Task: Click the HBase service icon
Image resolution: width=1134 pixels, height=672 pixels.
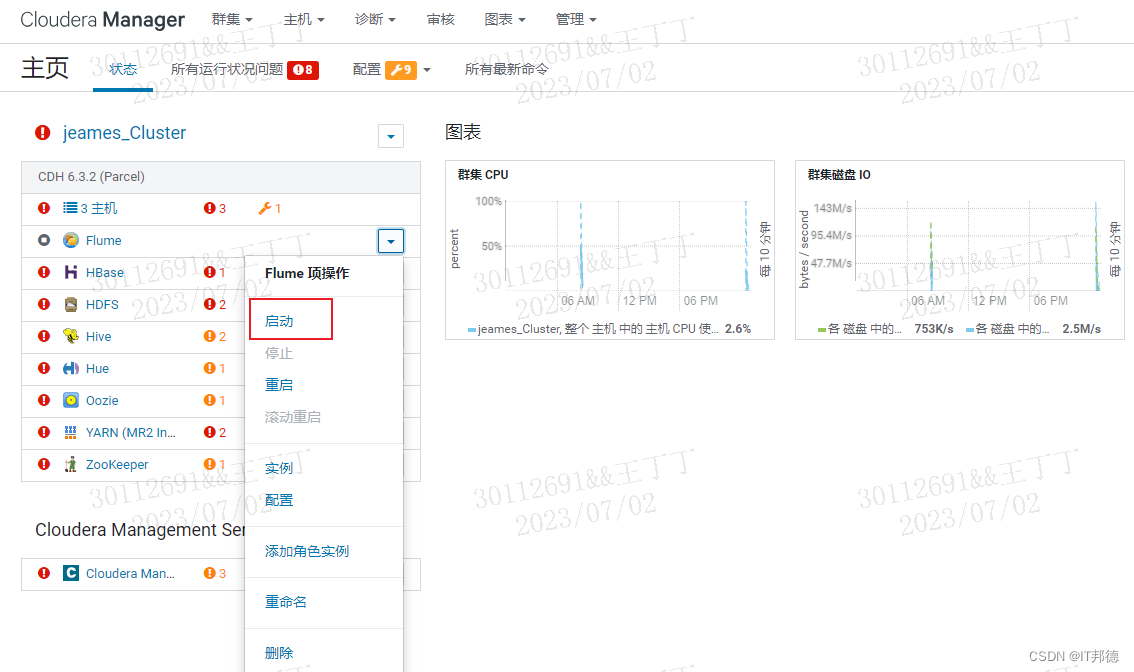Action: (x=71, y=272)
